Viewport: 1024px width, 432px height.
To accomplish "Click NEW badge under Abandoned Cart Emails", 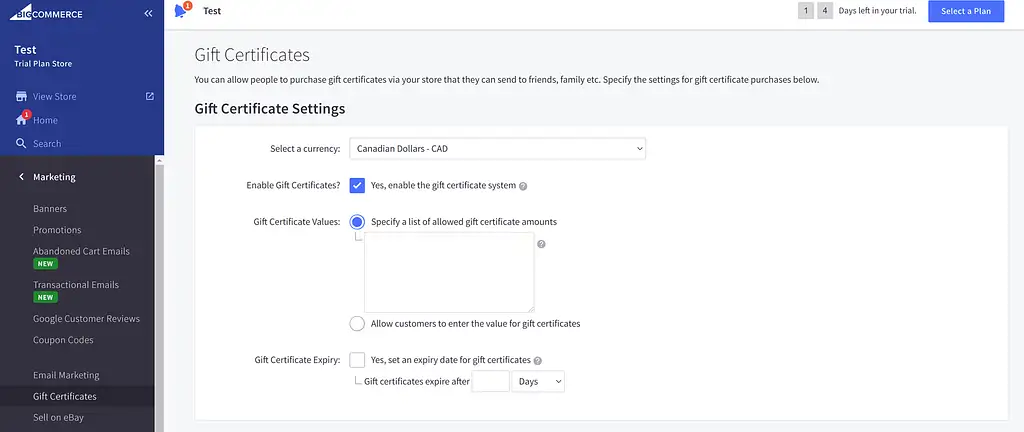I will click(x=45, y=264).
